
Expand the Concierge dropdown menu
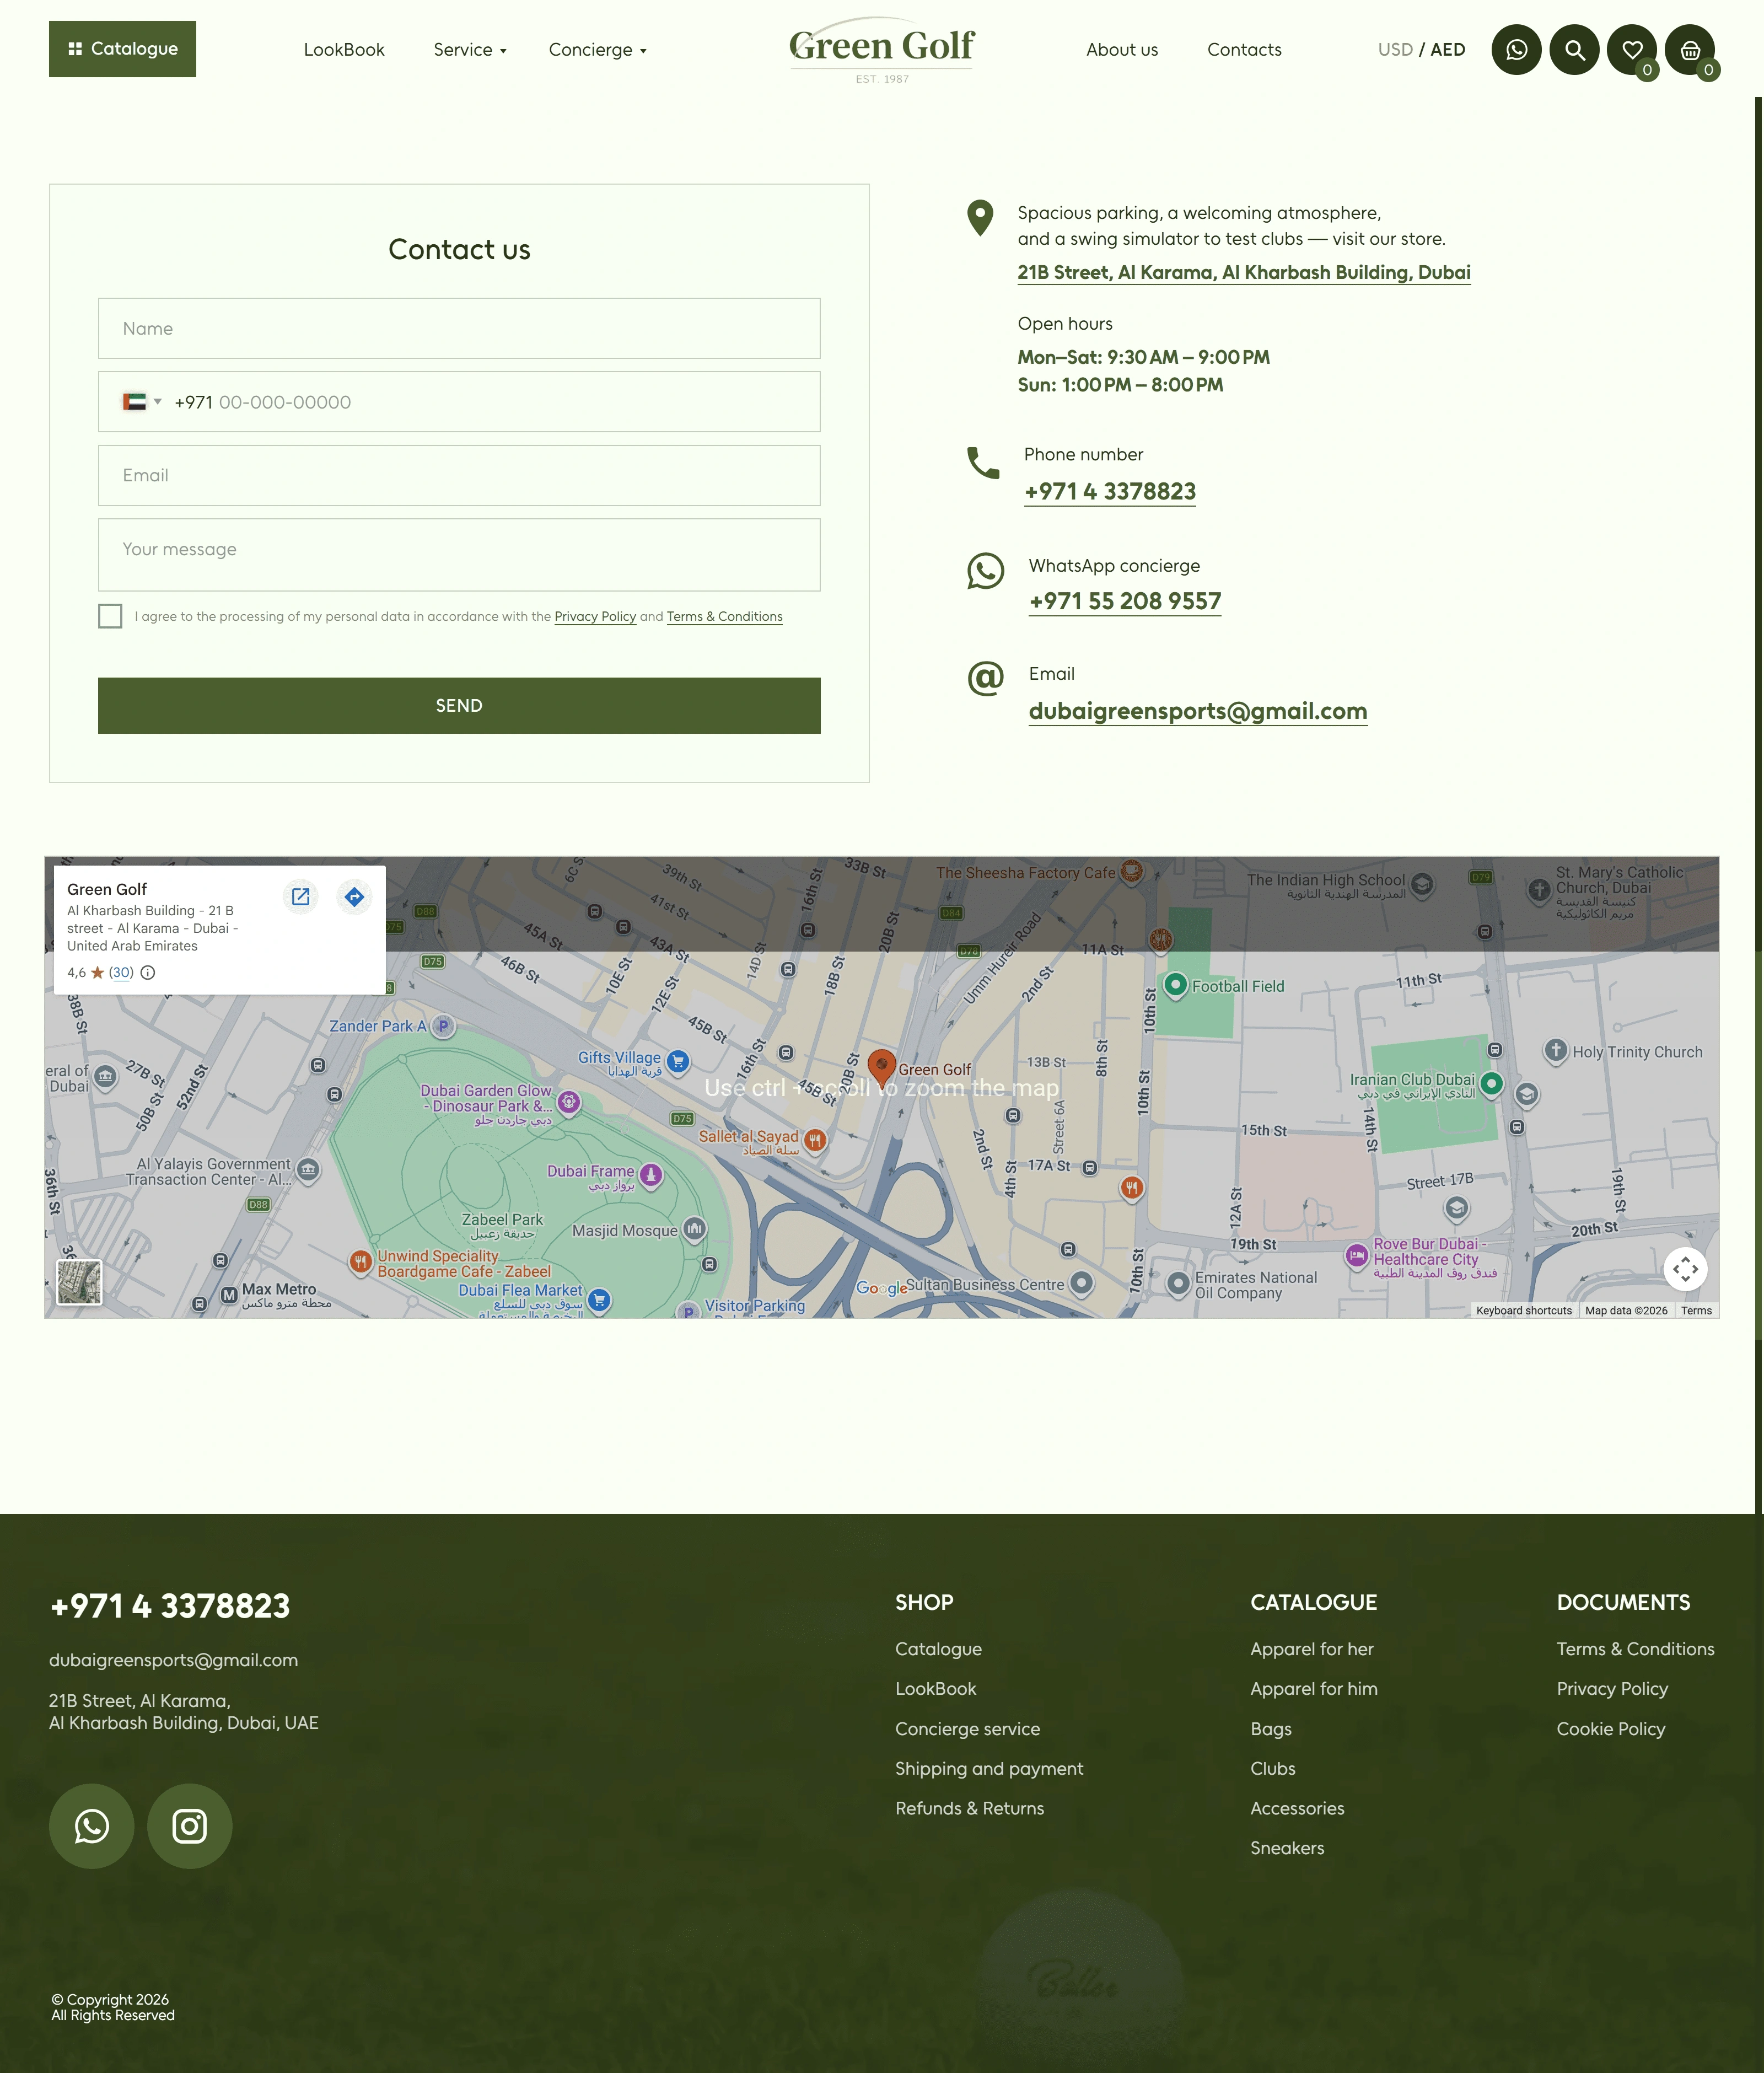[597, 50]
